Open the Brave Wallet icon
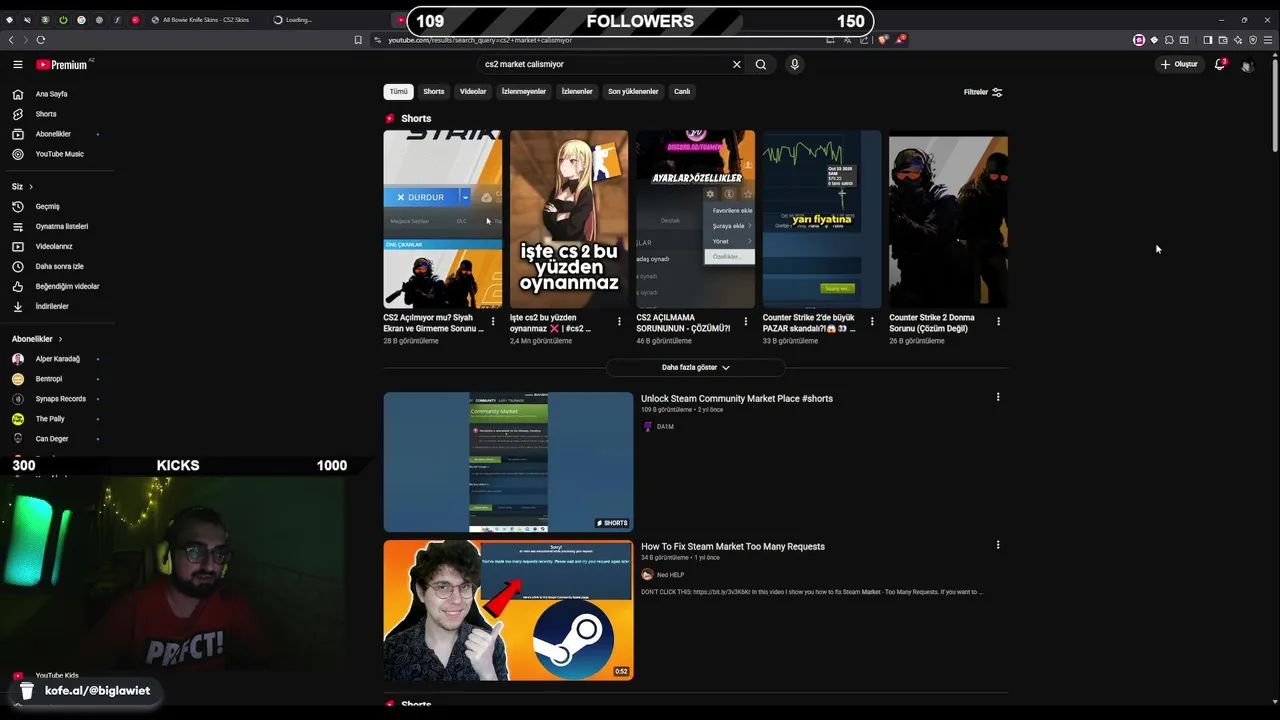Viewport: 1280px width, 720px height. [x=1222, y=40]
